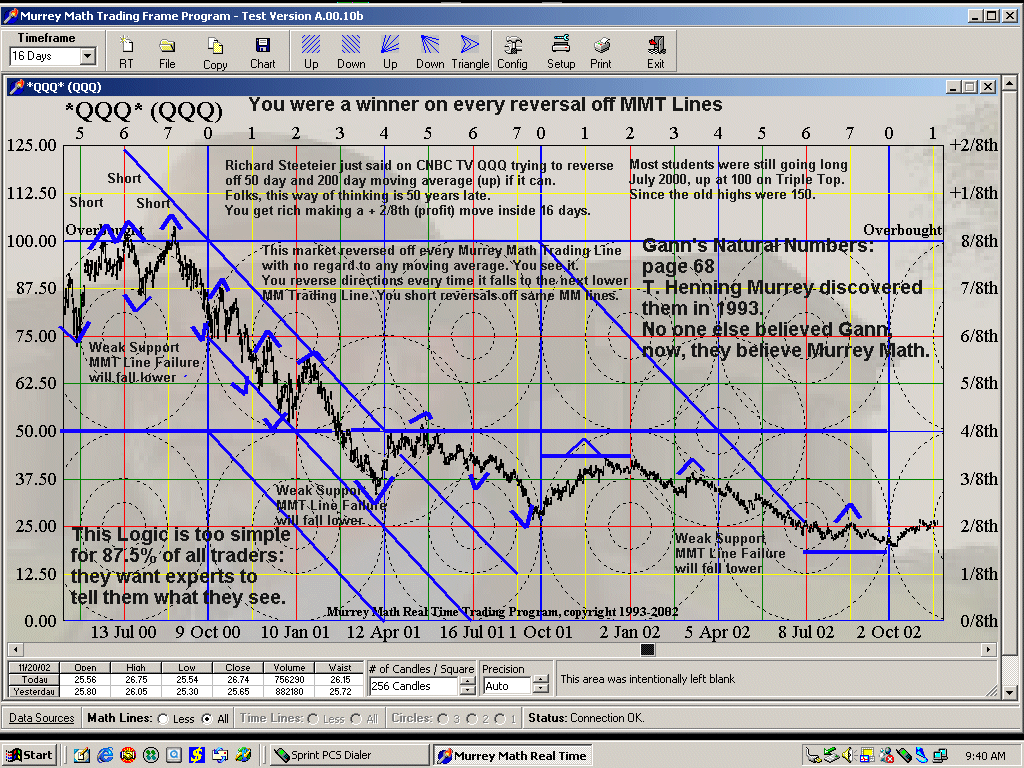Click the horizontal scrollbar thumb under the chart

tap(648, 649)
